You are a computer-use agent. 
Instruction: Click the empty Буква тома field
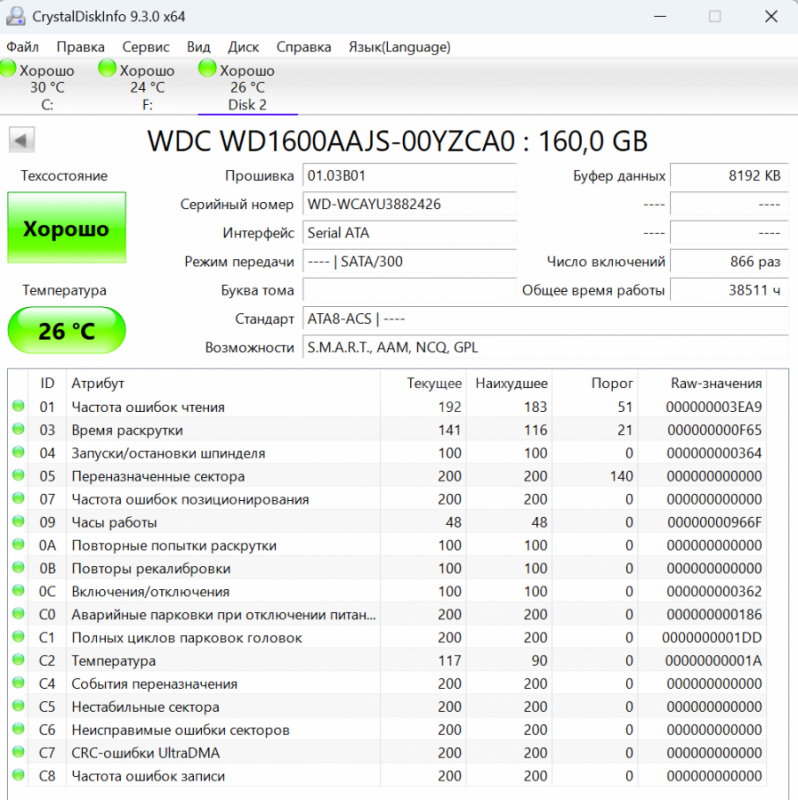[x=409, y=290]
